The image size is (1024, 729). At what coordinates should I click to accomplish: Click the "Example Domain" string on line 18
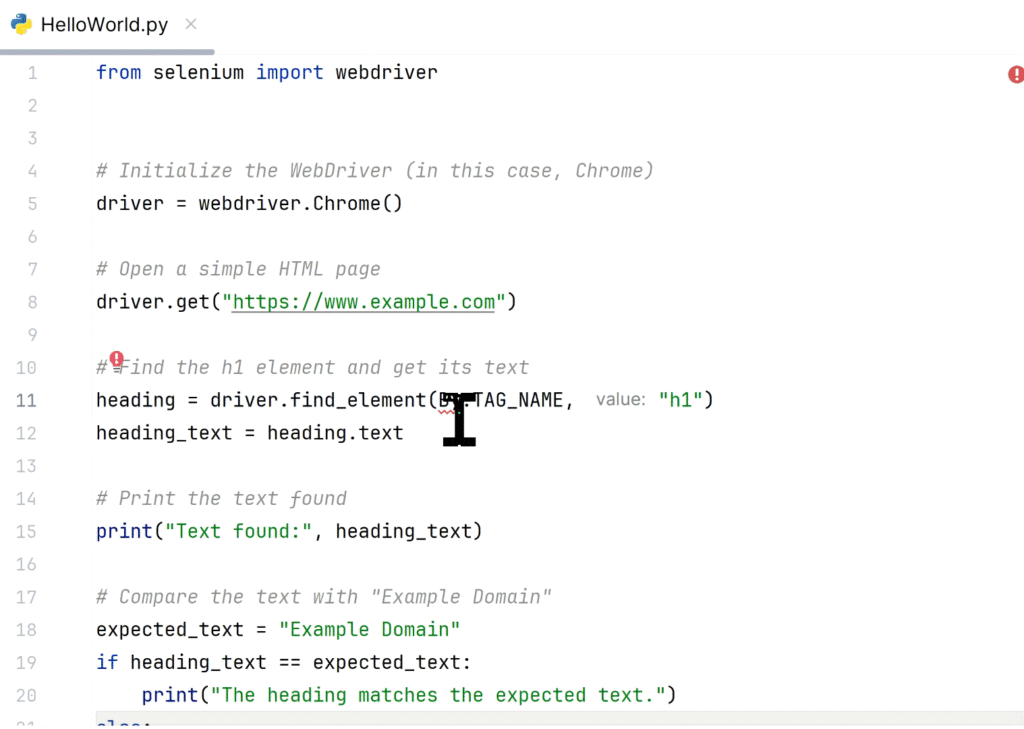click(x=370, y=630)
